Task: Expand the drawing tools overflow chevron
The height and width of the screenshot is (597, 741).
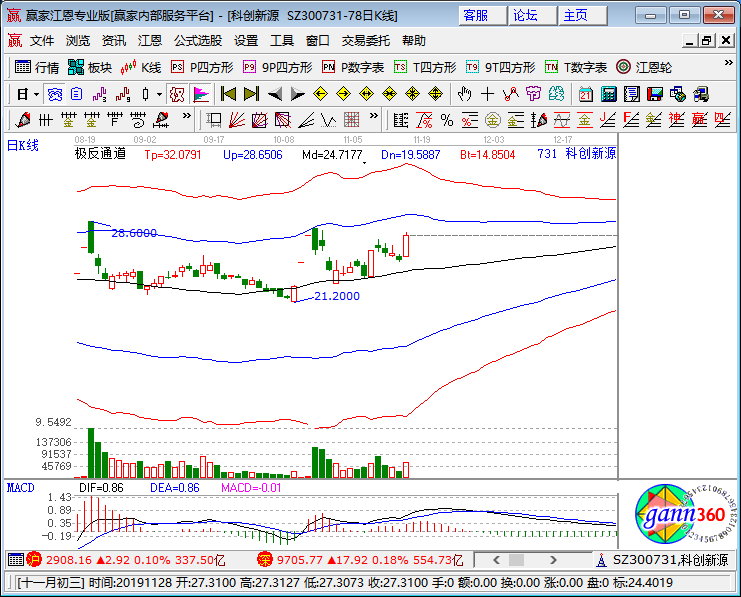Action: 187,115
